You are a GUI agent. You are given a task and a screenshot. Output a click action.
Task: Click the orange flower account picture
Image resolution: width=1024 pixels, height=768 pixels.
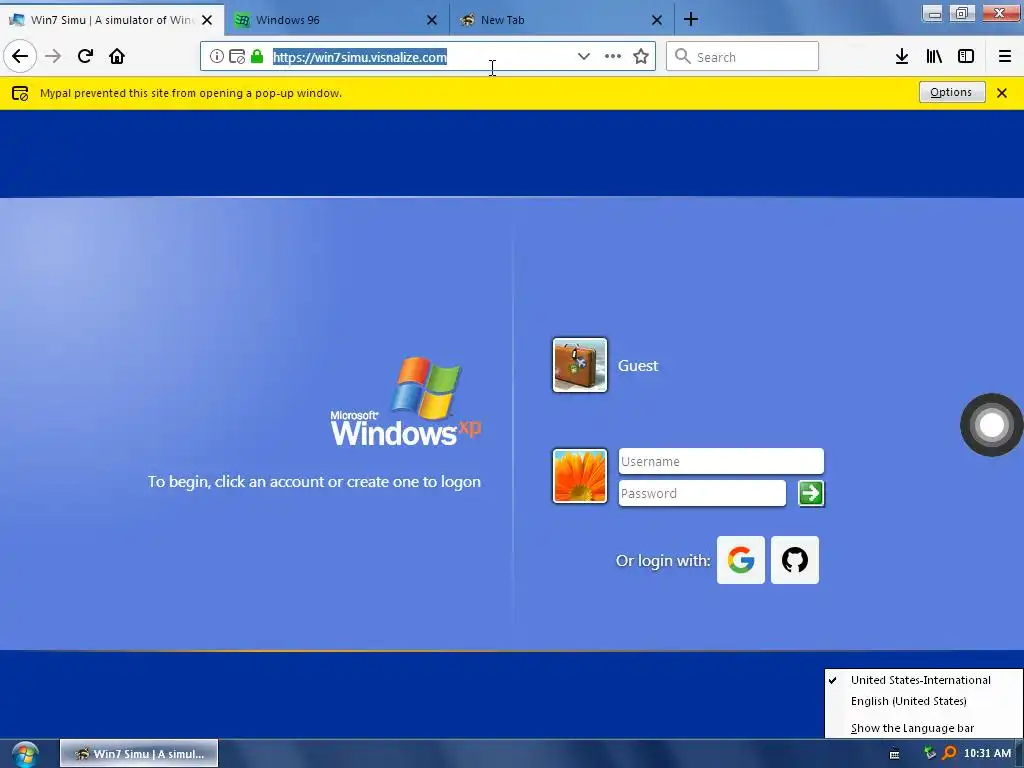pos(580,476)
